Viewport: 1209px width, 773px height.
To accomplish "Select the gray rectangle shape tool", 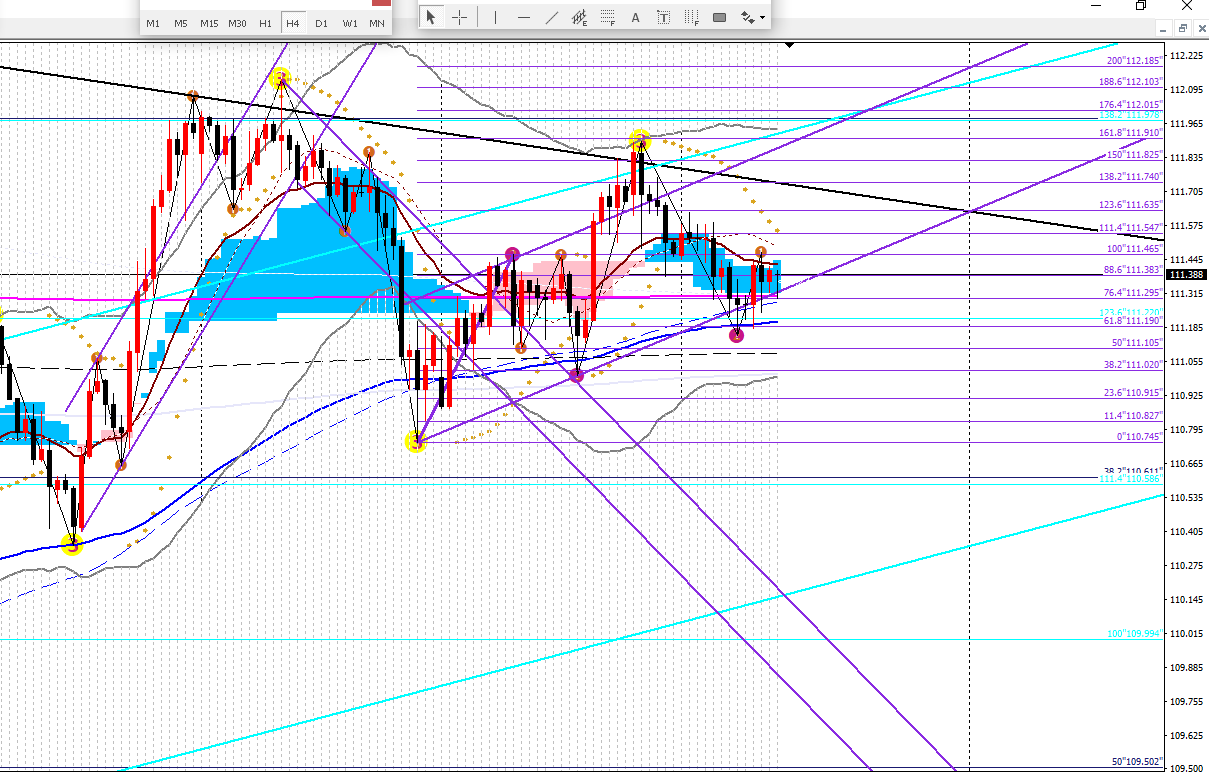I will 719,17.
